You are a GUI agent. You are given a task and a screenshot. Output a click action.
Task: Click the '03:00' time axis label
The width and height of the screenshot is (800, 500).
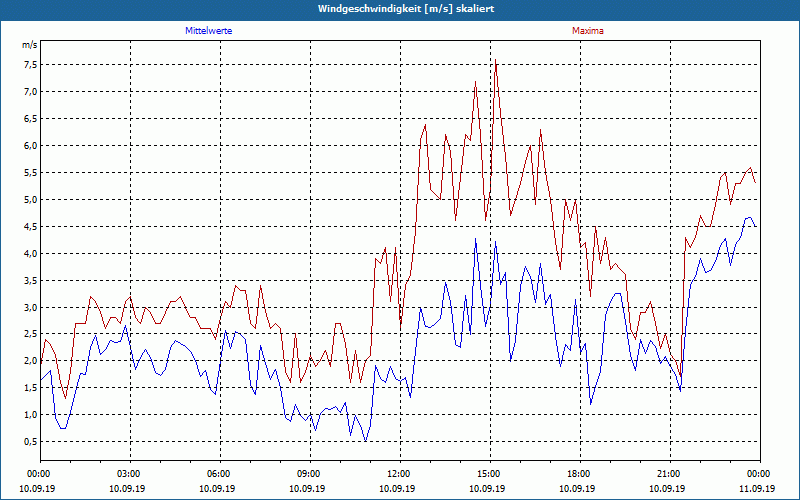coord(127,474)
